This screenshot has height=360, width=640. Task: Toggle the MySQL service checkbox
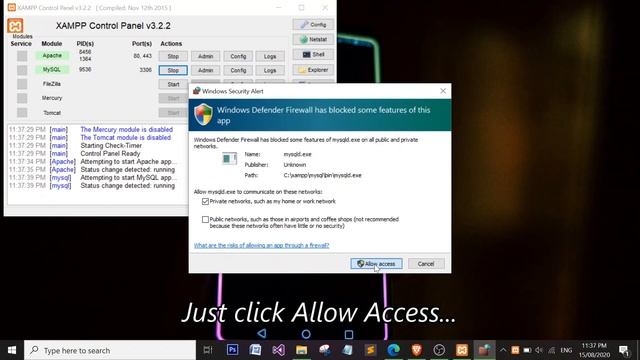(22, 70)
